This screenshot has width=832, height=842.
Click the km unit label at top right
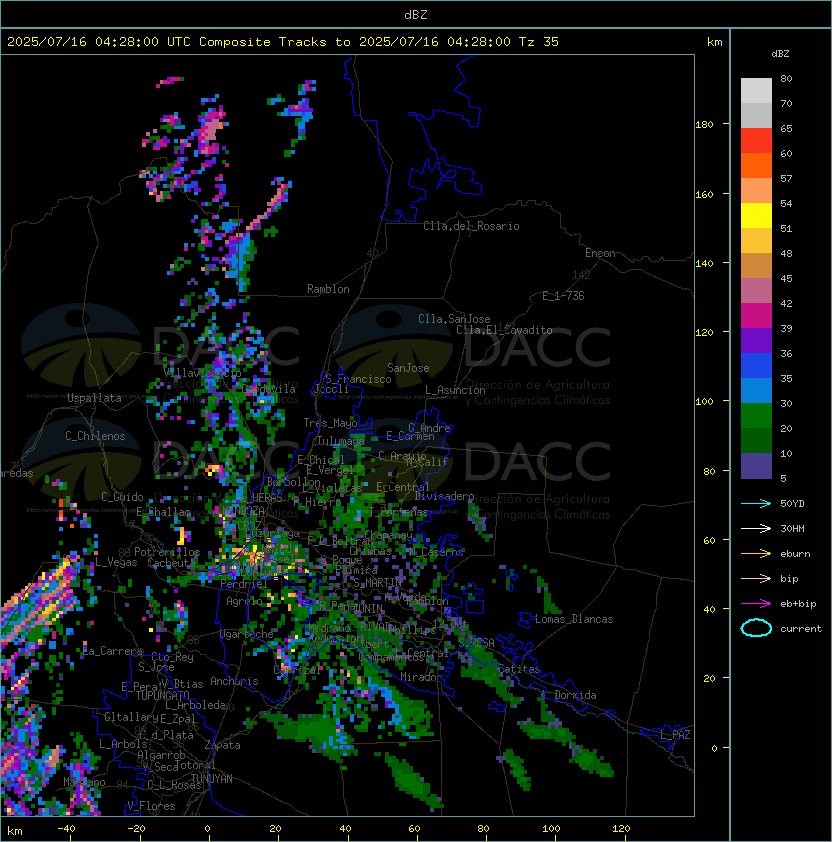coord(714,42)
